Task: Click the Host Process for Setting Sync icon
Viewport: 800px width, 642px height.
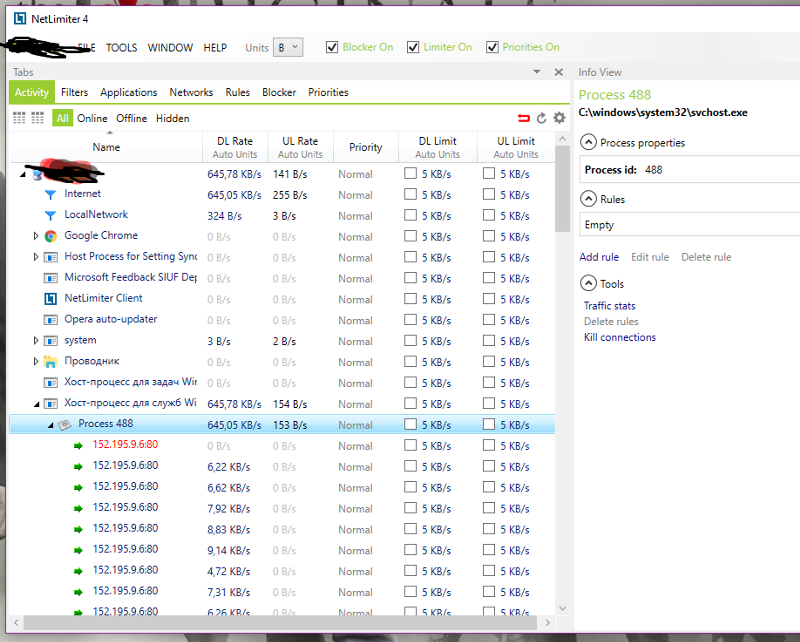Action: point(50,257)
